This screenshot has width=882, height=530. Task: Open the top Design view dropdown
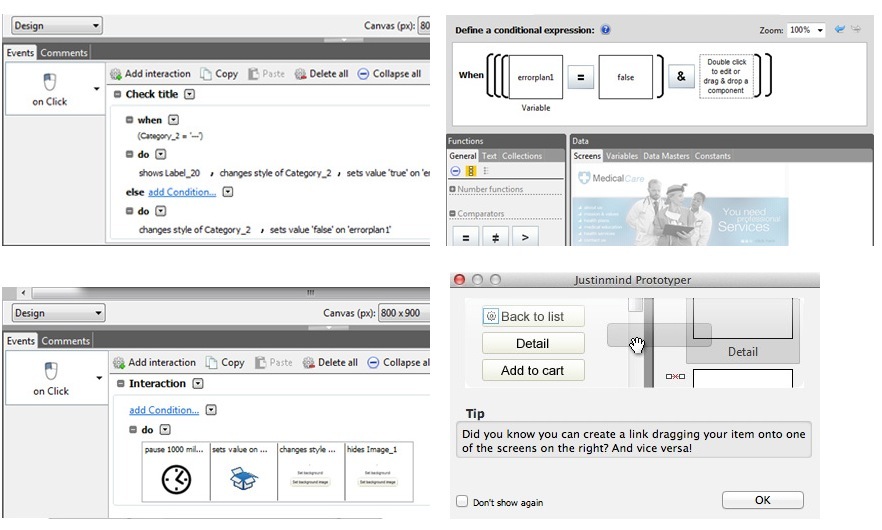point(57,25)
